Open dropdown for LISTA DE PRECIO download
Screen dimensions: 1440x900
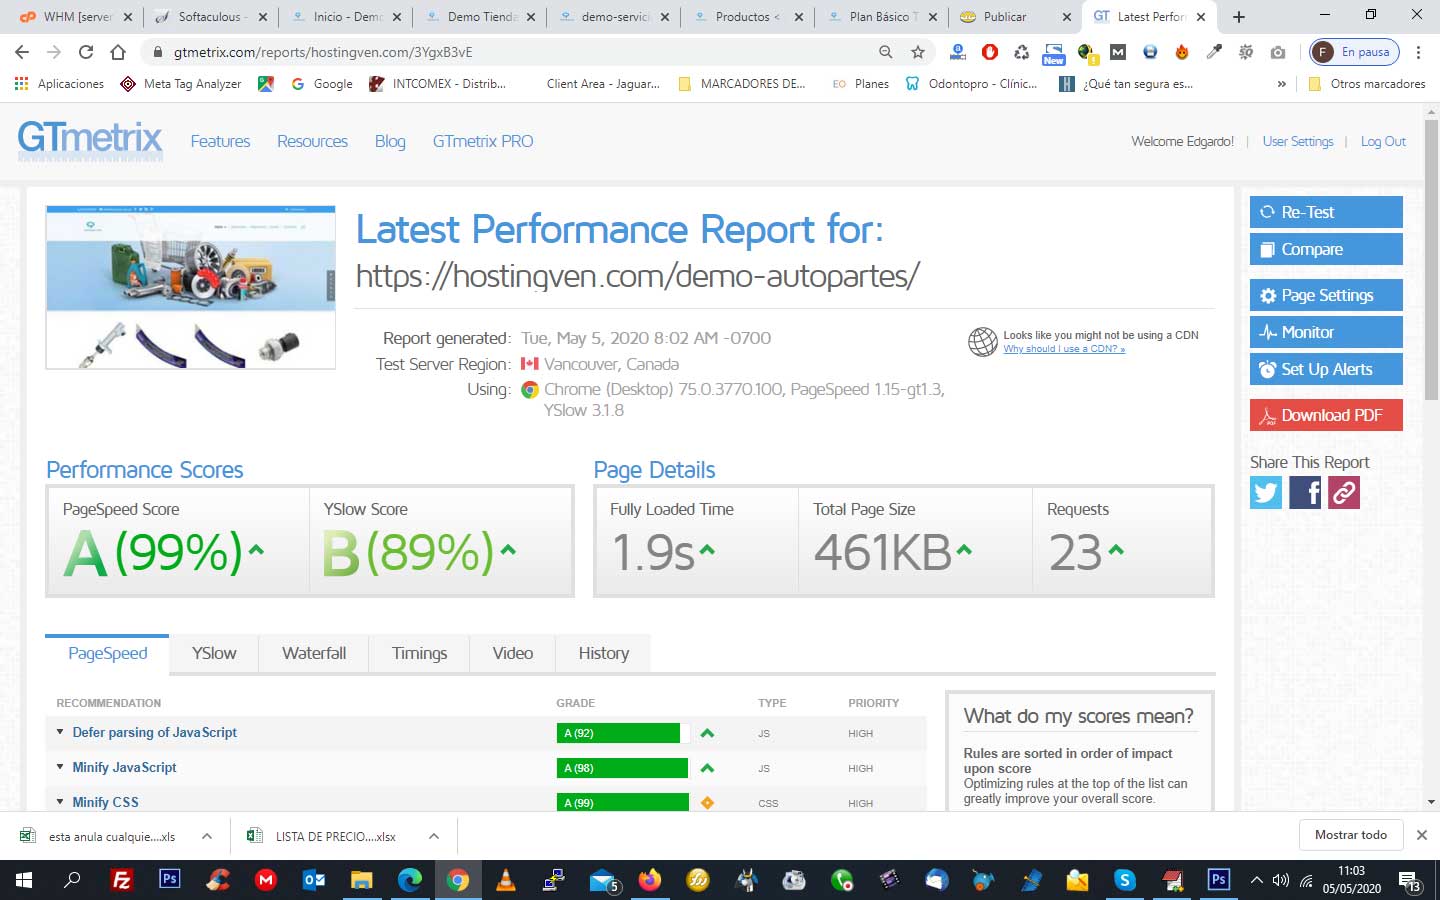(x=434, y=836)
